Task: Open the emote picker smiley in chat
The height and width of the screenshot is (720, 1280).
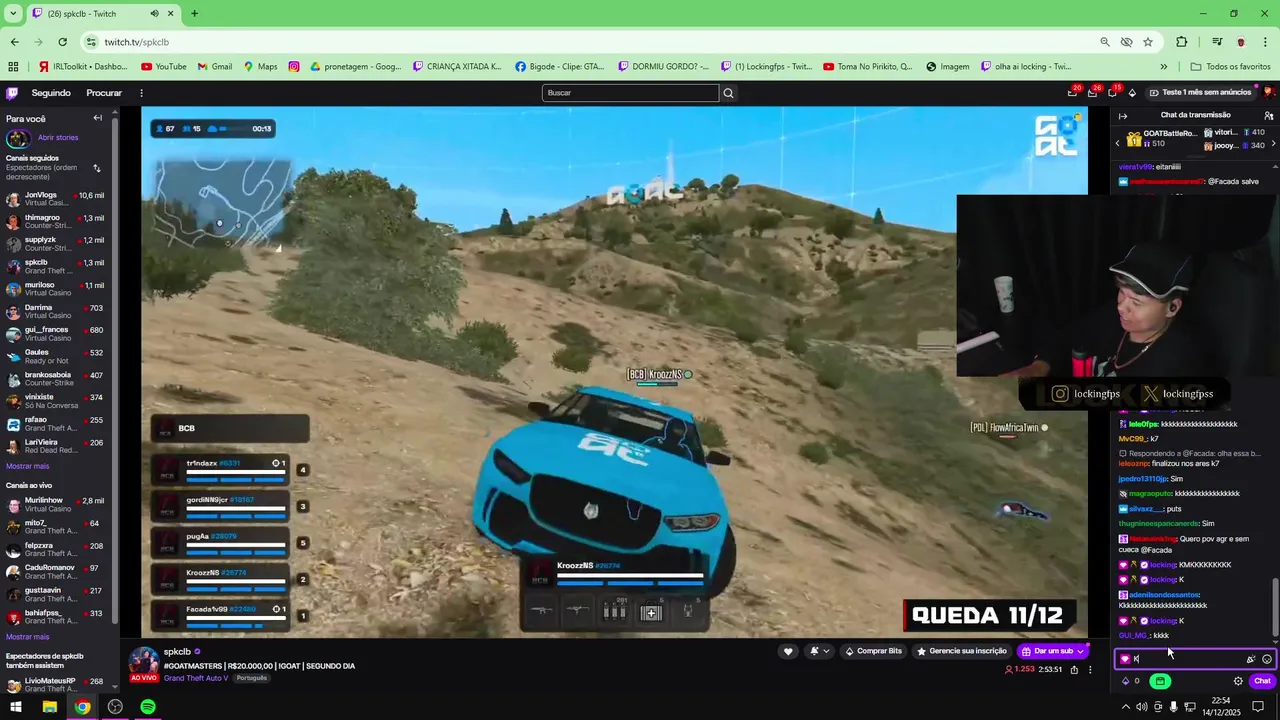Action: (x=1267, y=659)
